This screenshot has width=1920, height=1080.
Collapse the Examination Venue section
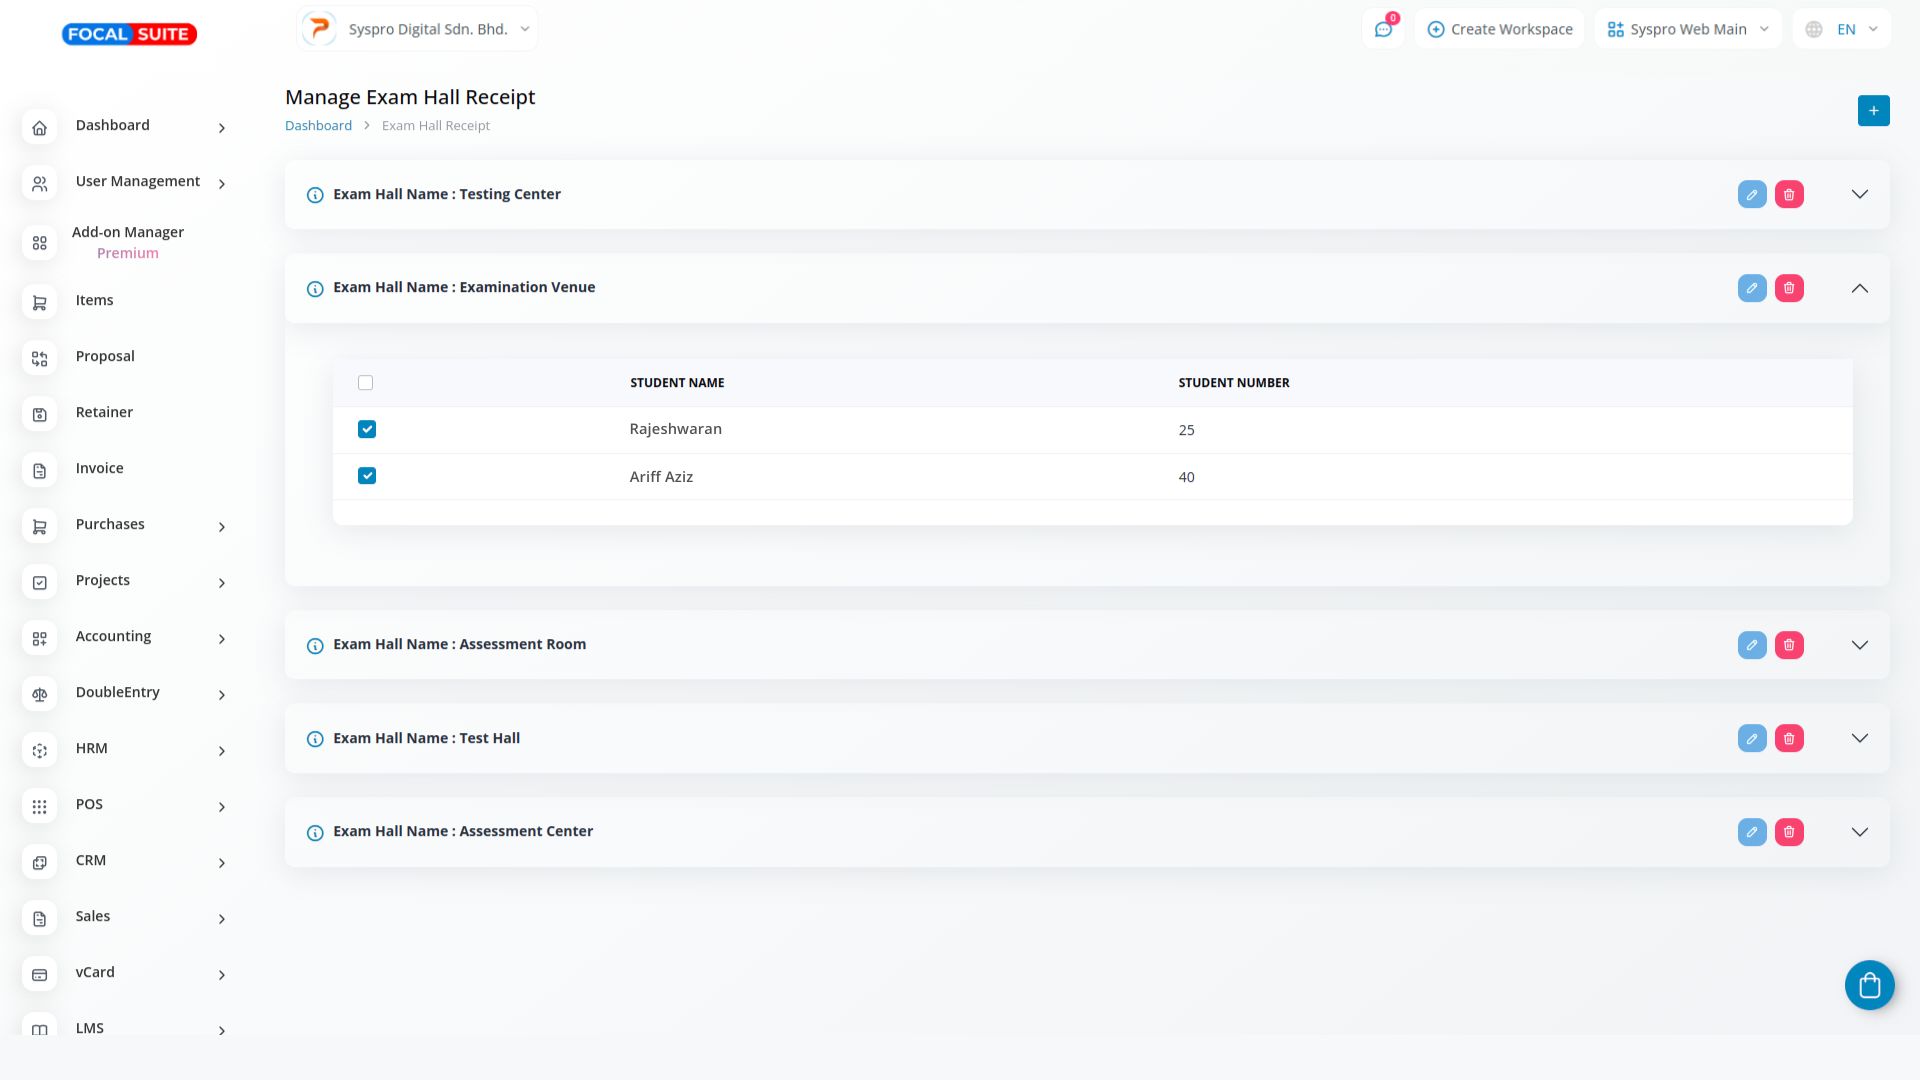pos(1859,288)
